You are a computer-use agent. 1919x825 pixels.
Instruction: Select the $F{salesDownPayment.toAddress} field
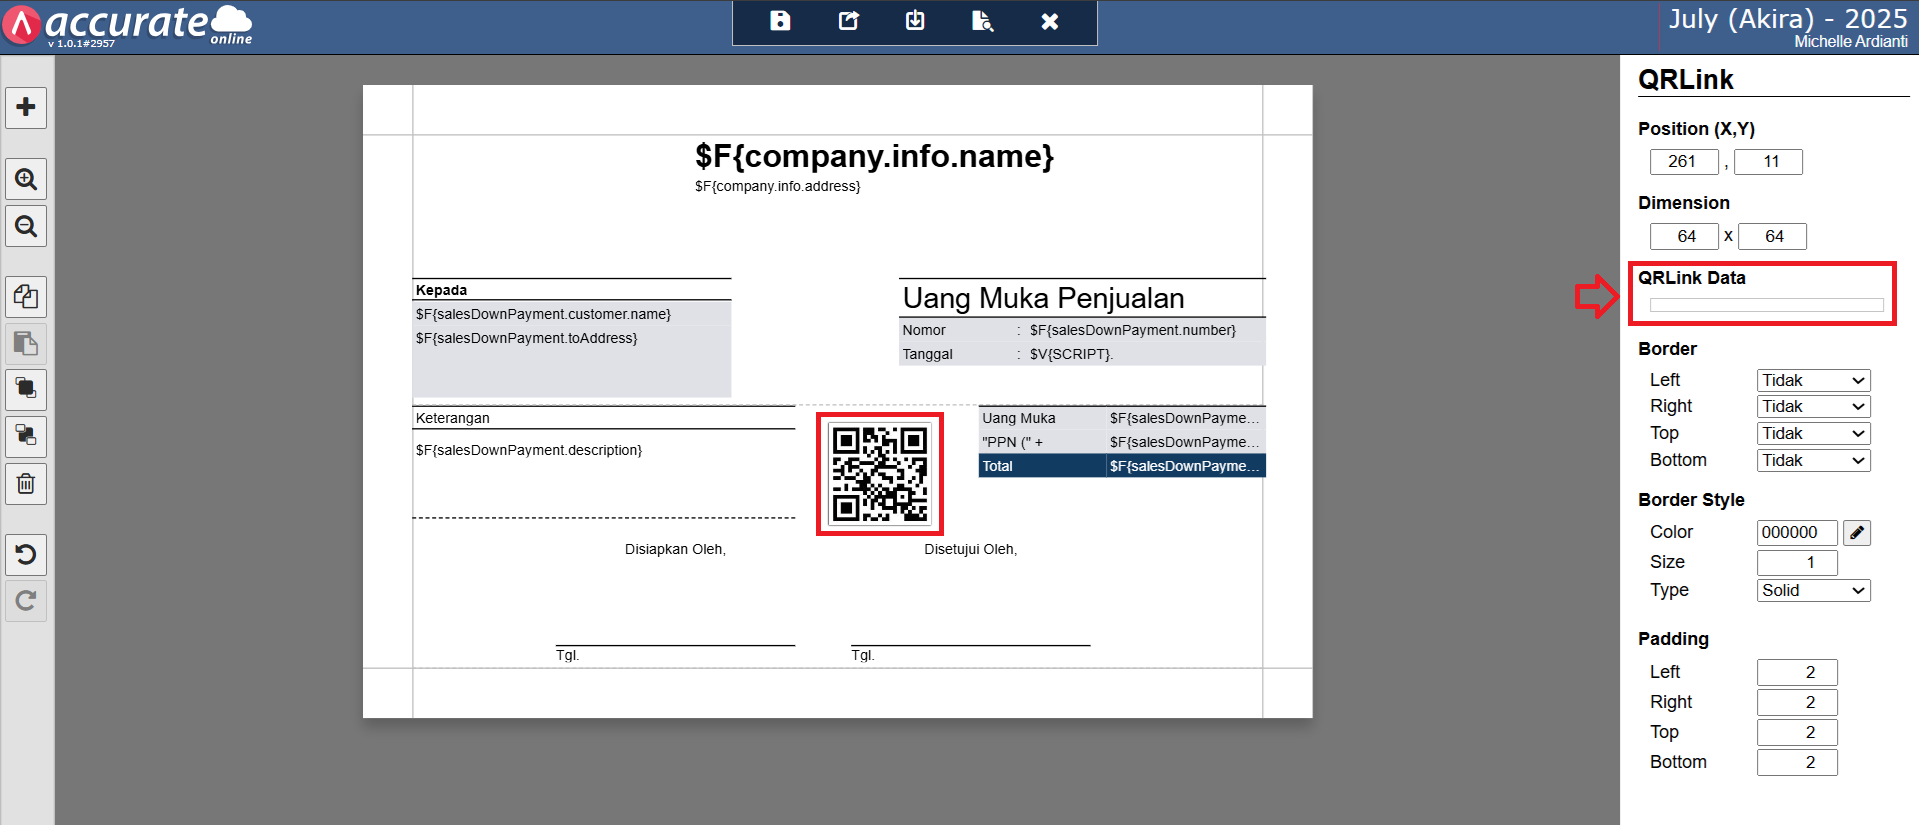click(526, 338)
